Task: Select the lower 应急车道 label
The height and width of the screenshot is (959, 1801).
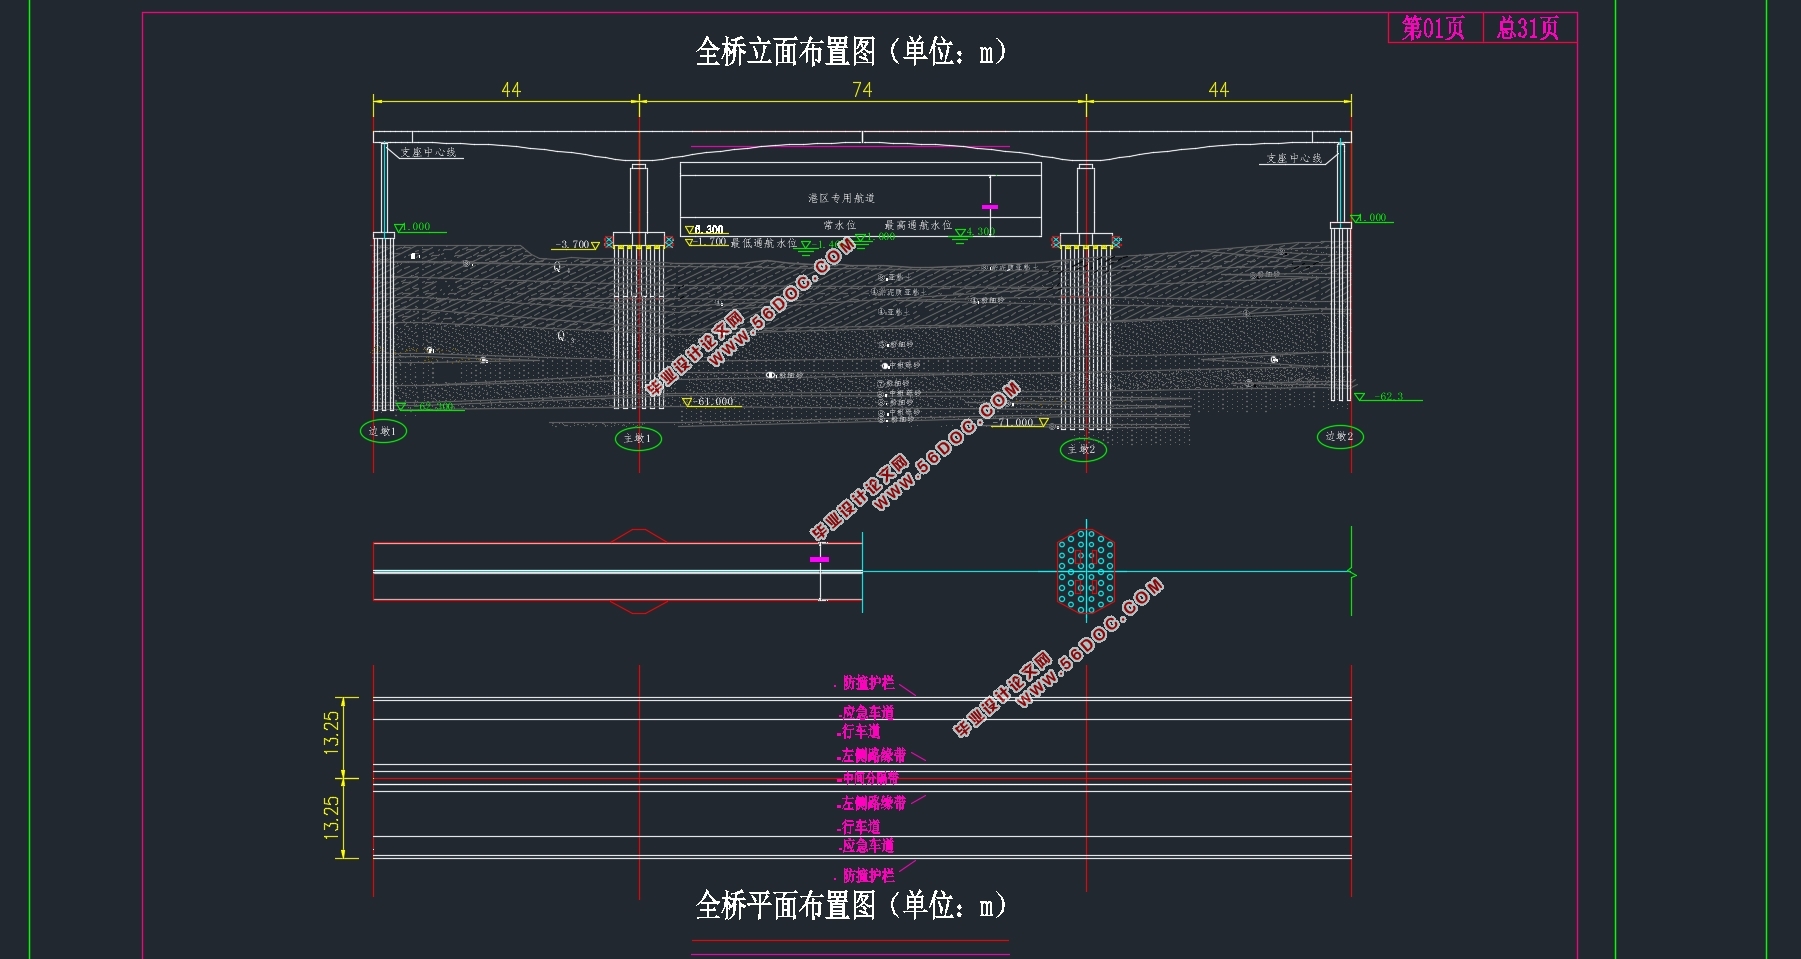Action: [x=867, y=846]
